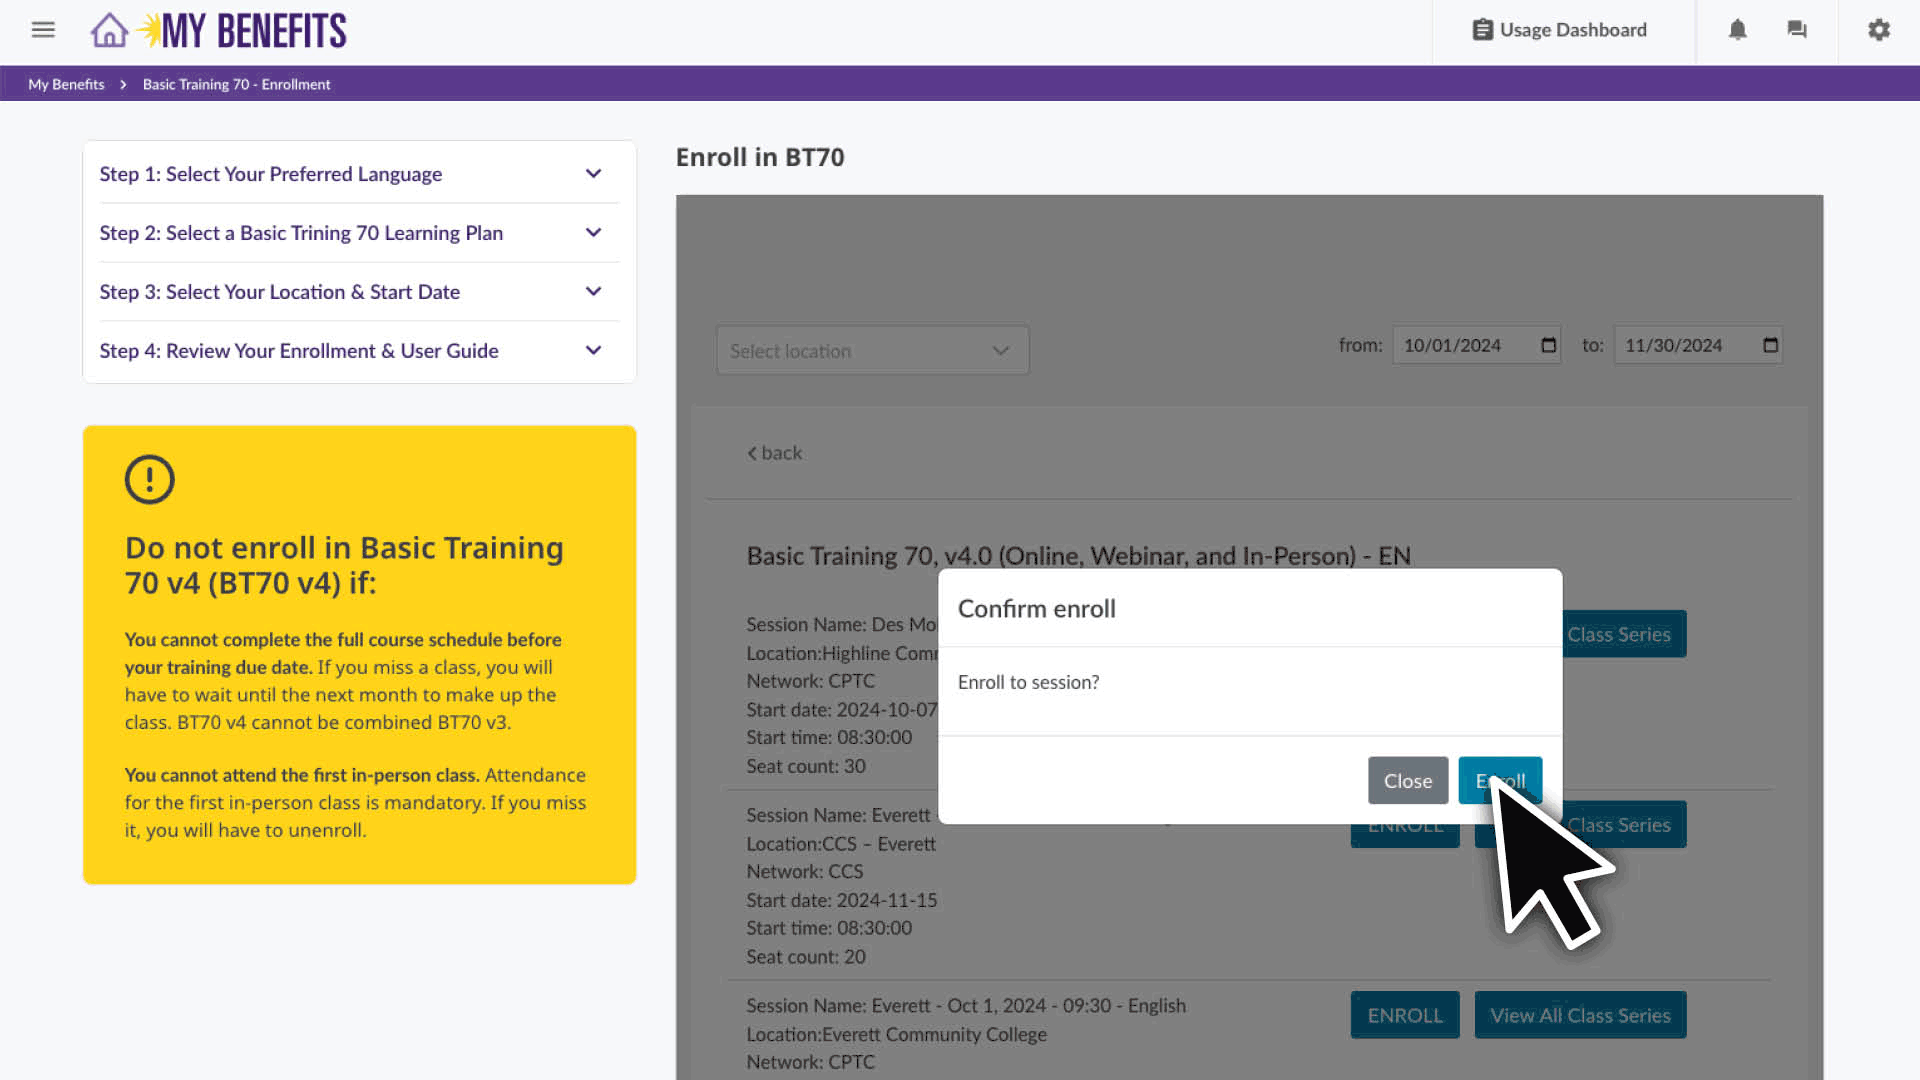1920x1080 pixels.
Task: Open notifications bell
Action: [1738, 30]
